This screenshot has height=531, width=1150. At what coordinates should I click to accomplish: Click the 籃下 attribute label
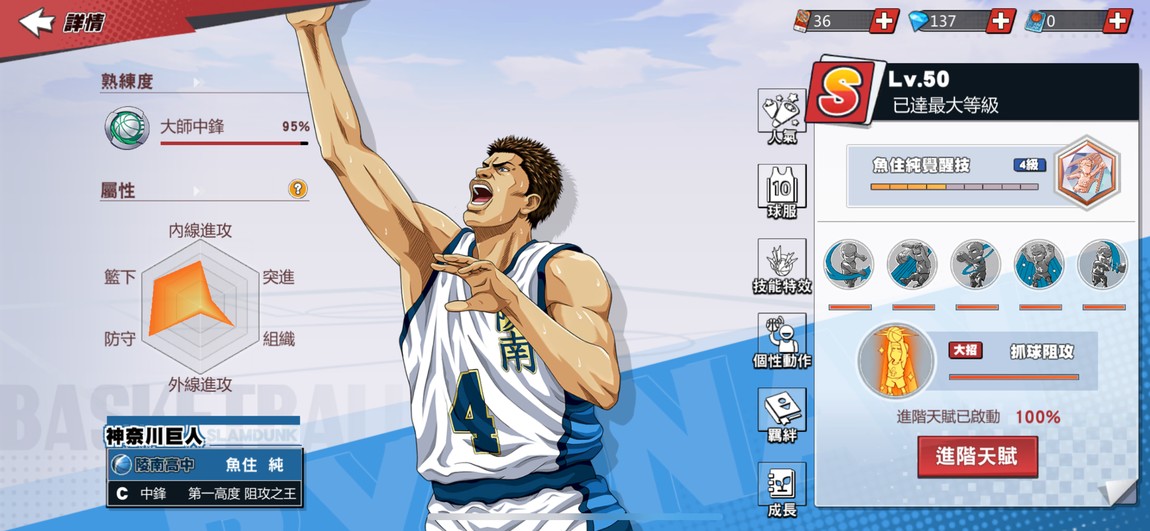coord(120,277)
